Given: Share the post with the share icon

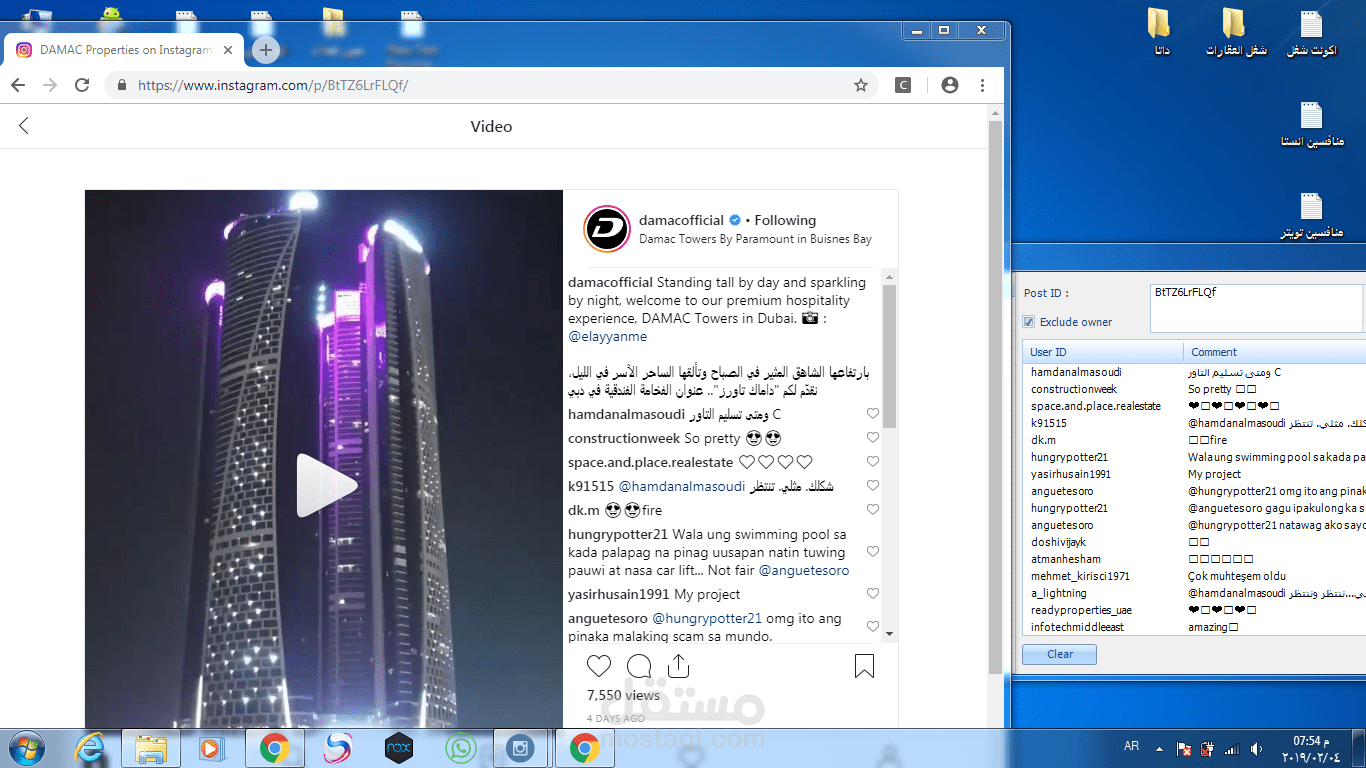Looking at the screenshot, I should [x=678, y=666].
